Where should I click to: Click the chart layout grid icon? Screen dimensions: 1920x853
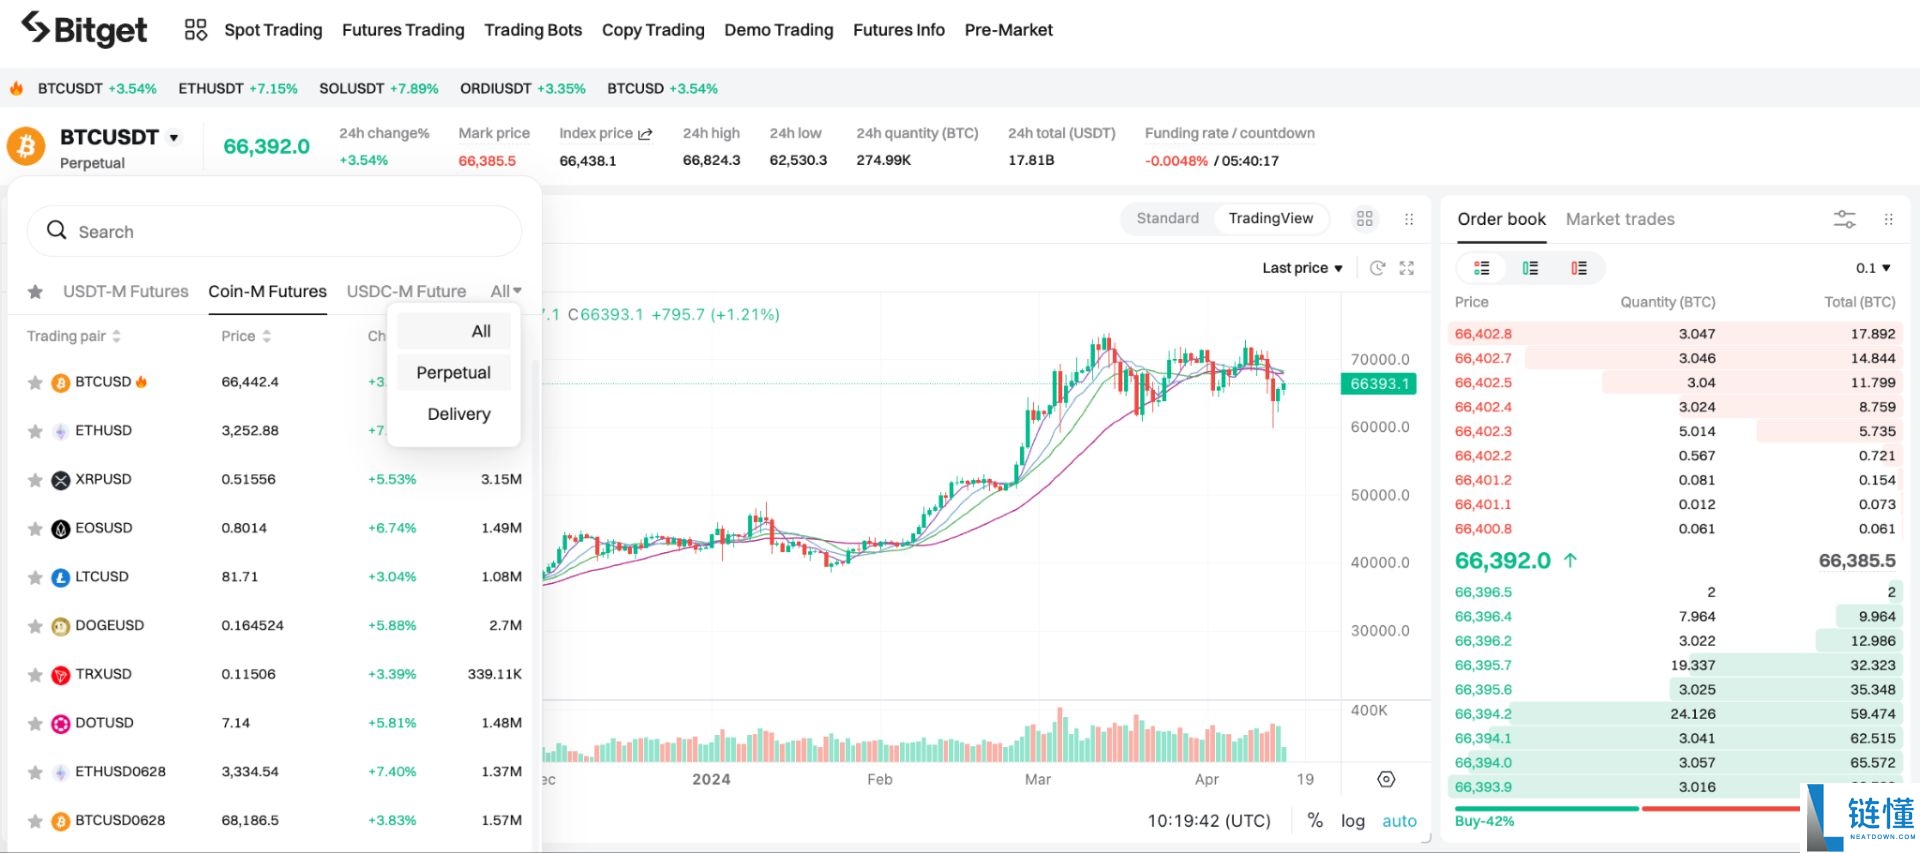pyautogui.click(x=1365, y=219)
